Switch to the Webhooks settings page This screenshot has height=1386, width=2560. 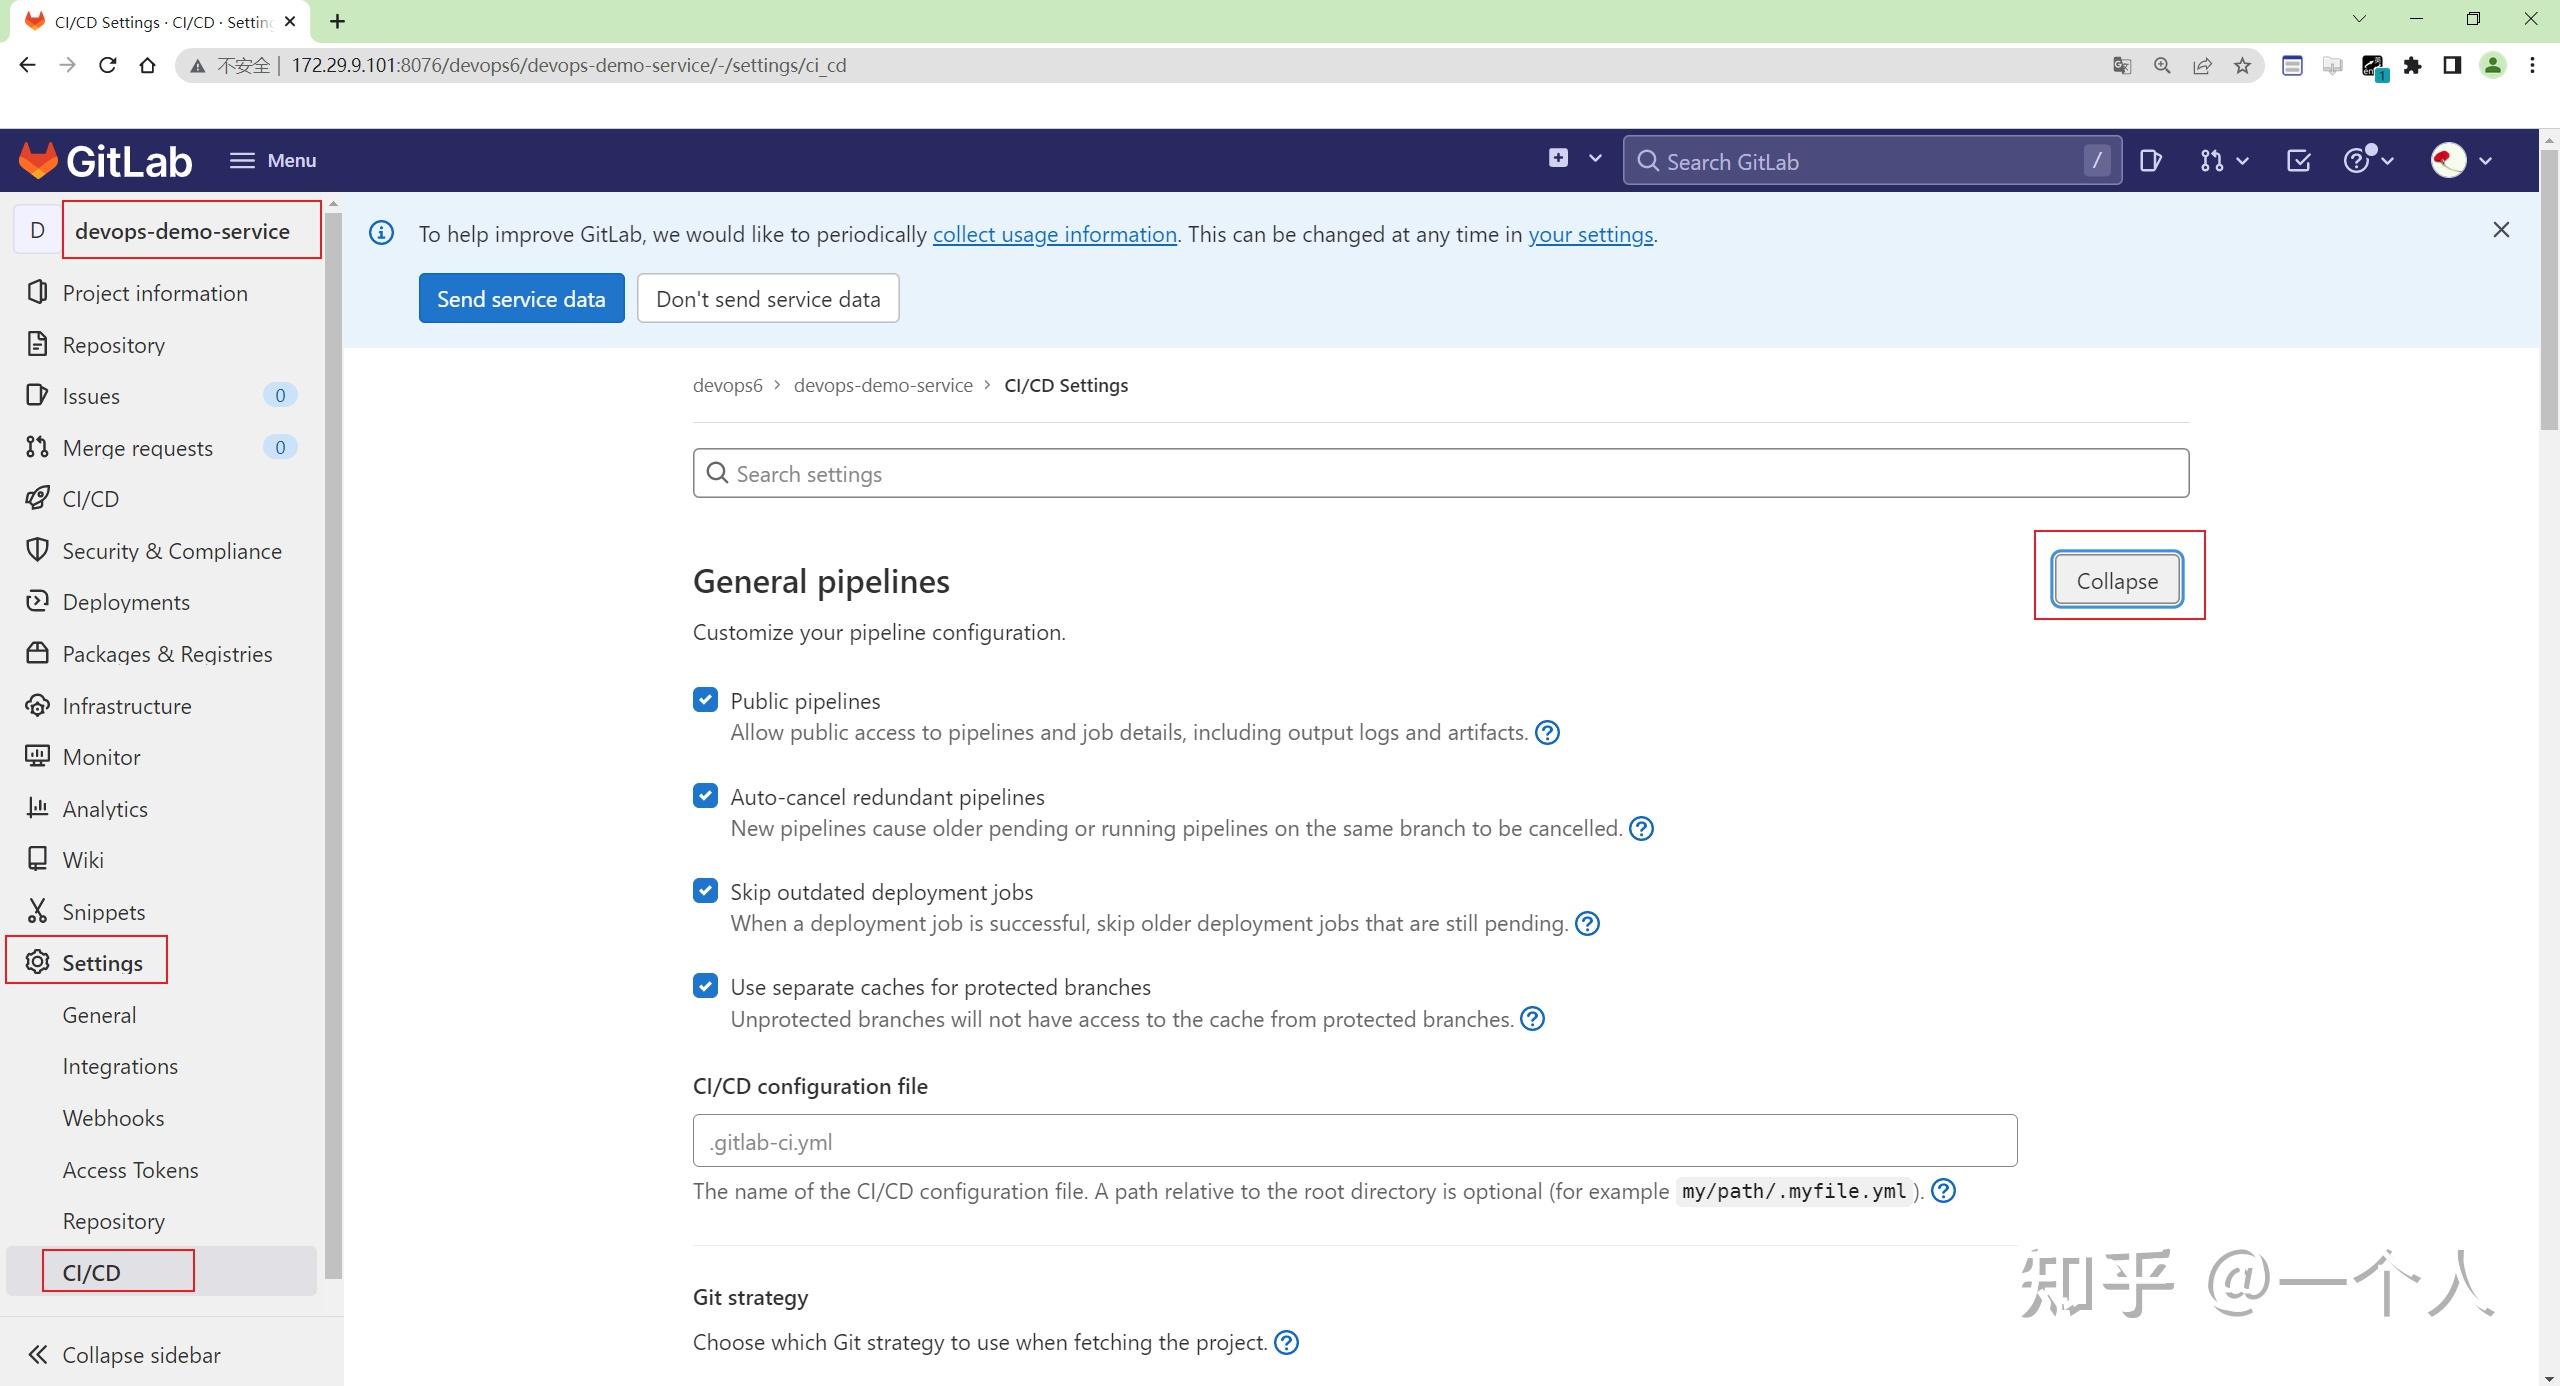tap(113, 1117)
